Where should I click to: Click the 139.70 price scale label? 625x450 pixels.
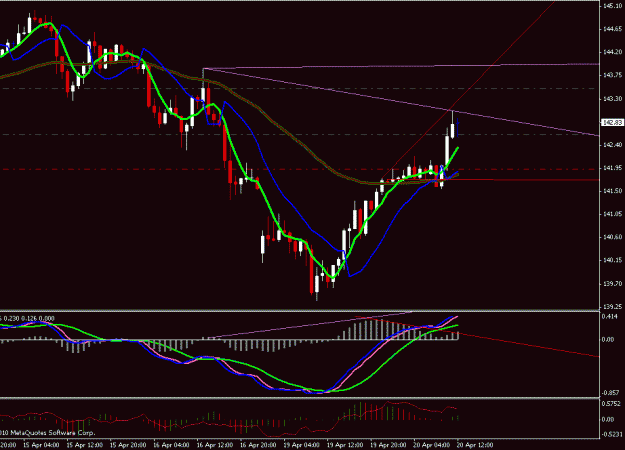613,283
